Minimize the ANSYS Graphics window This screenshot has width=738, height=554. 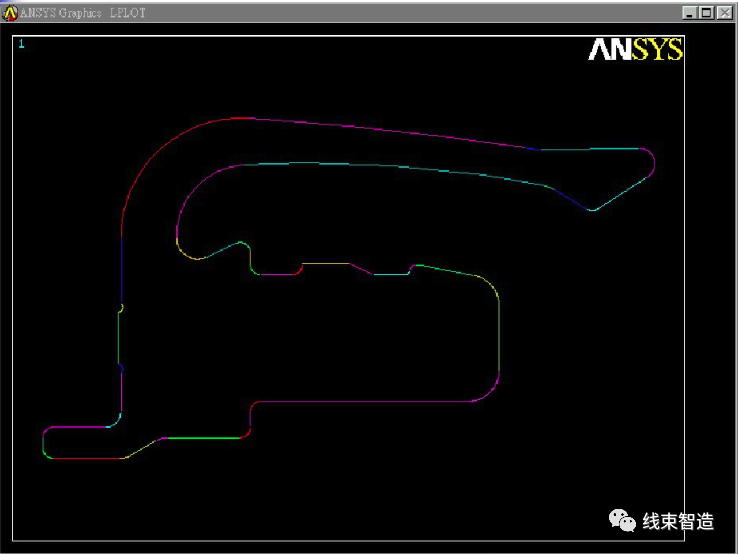(x=690, y=13)
